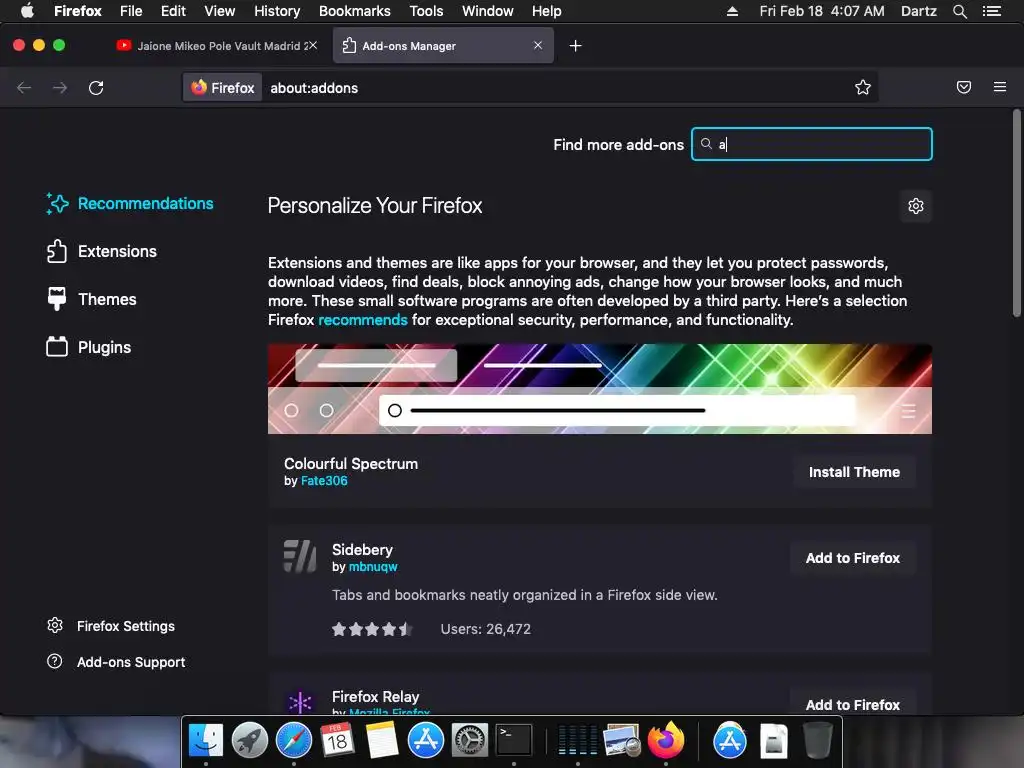Click Add to Firefox for Sidebery

click(x=853, y=558)
